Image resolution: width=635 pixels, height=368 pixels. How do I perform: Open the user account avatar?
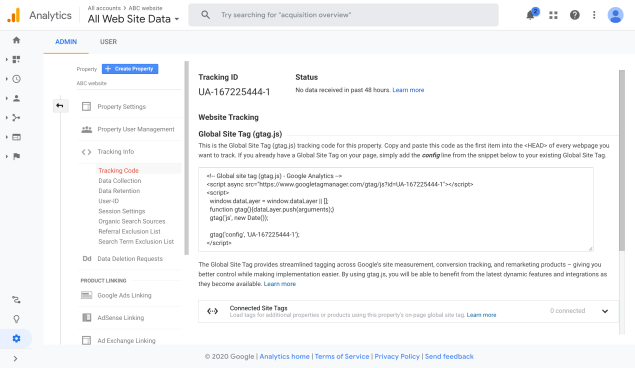[615, 15]
